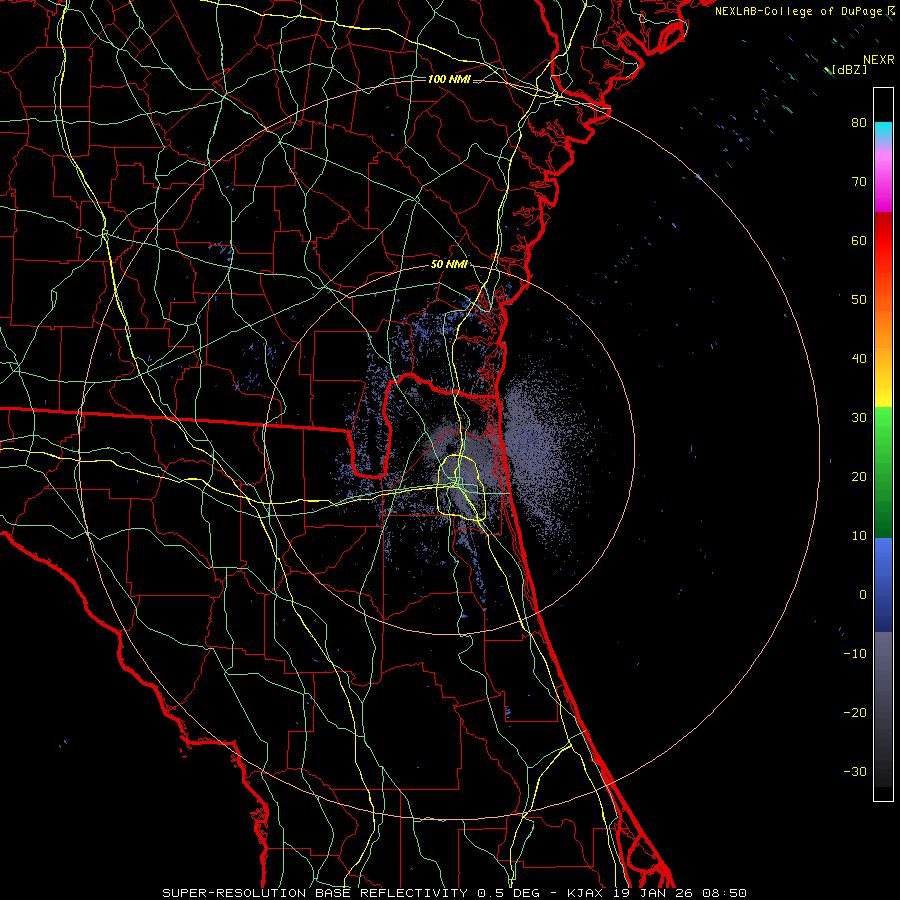Click the '50 NMI' range ring label
Viewport: 900px width, 900px height.
coord(449,265)
